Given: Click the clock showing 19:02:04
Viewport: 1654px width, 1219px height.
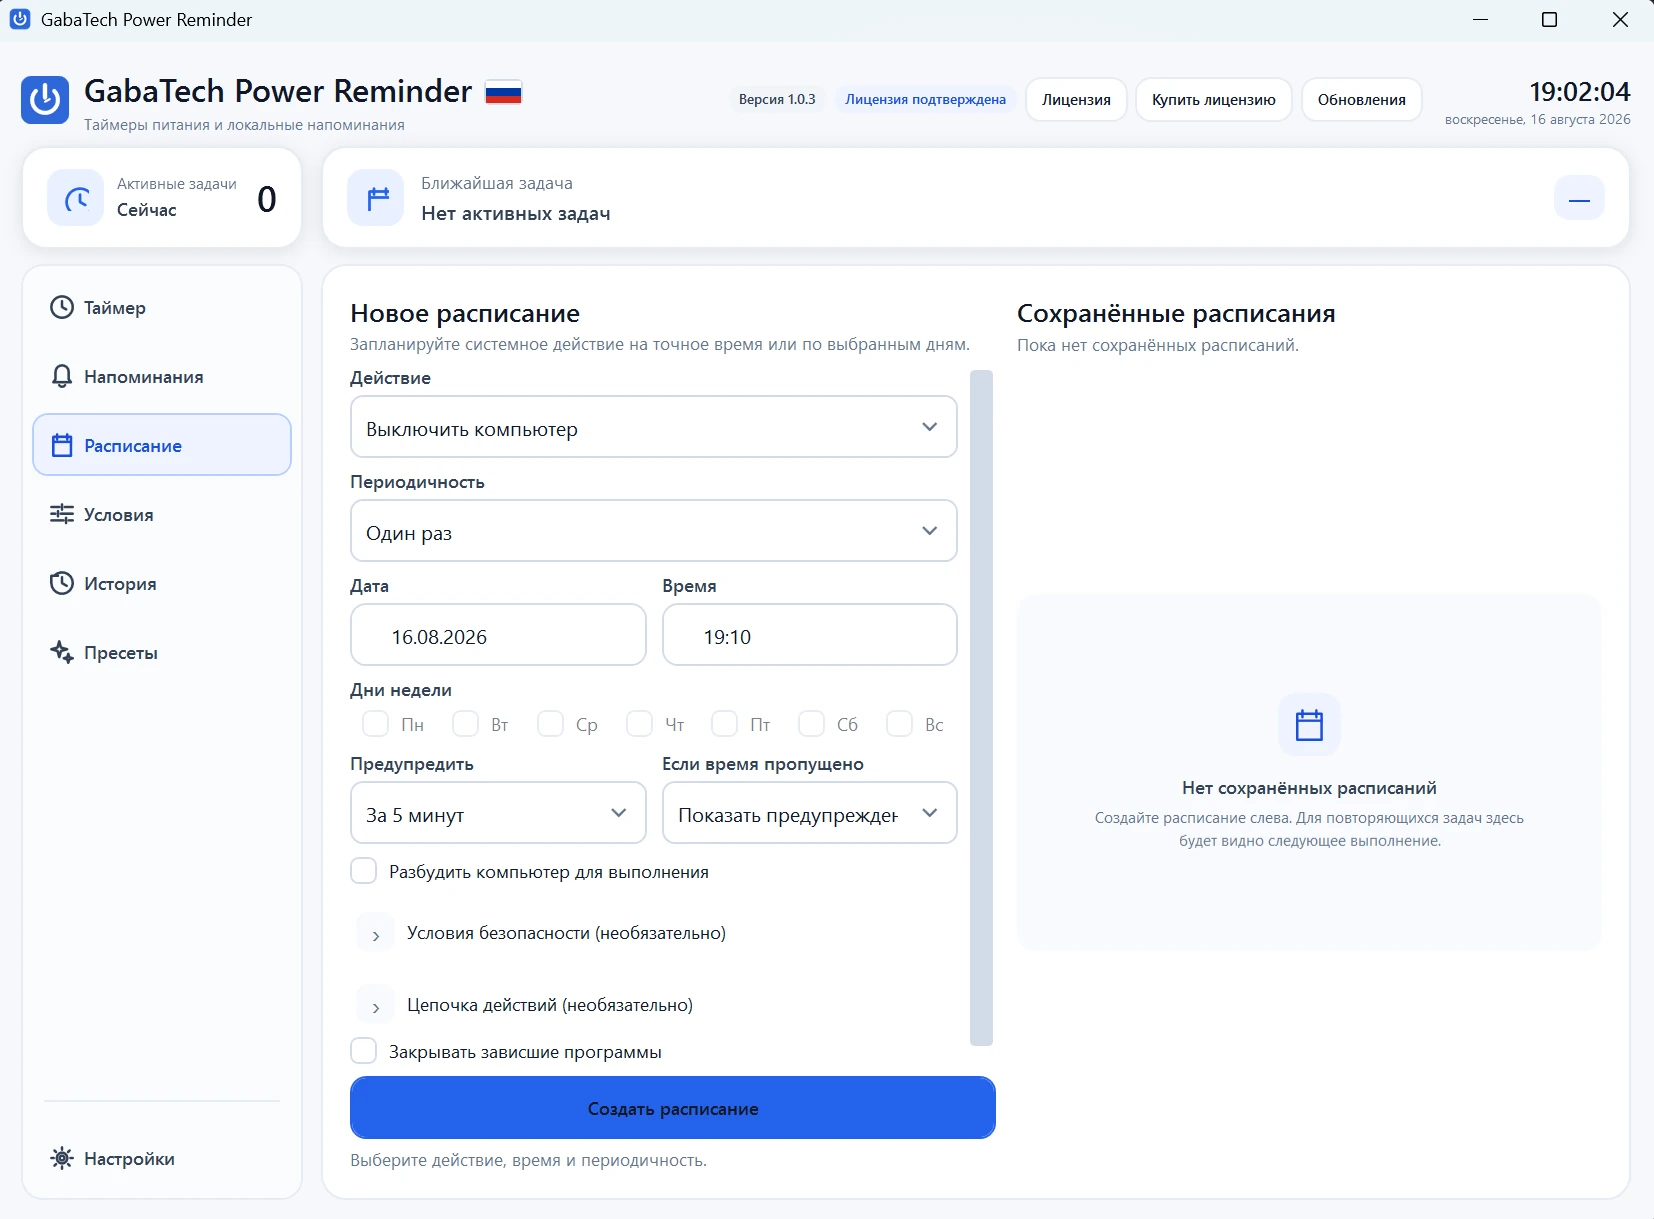Looking at the screenshot, I should (x=1580, y=92).
